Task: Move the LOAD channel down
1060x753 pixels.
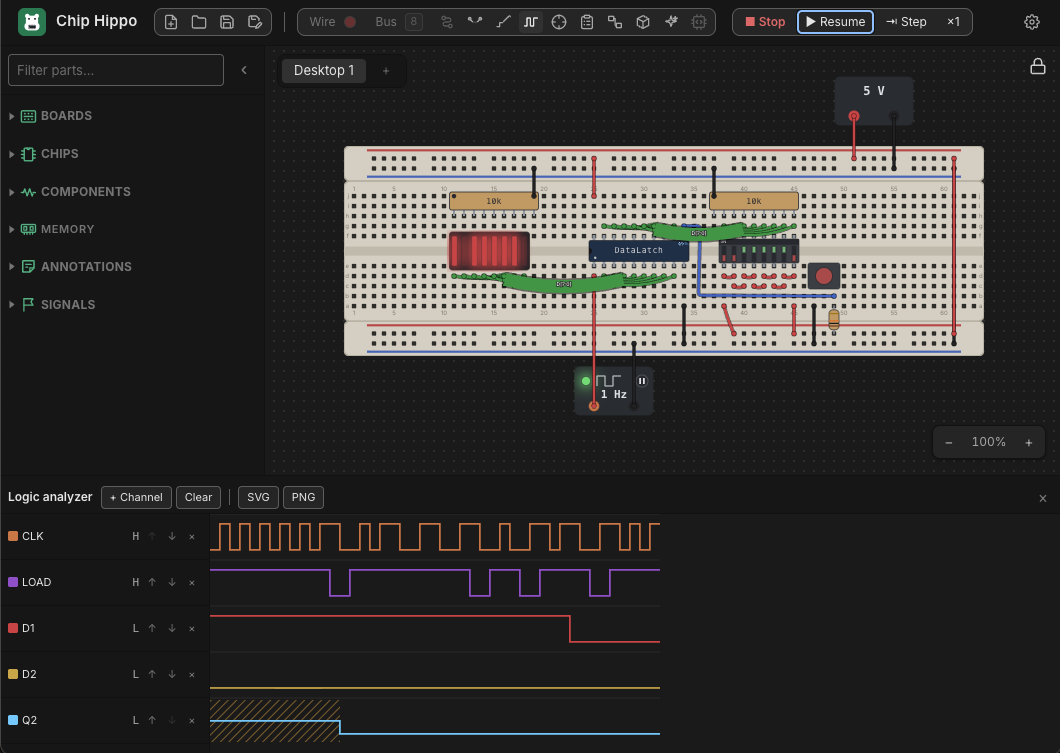Action: tap(172, 582)
